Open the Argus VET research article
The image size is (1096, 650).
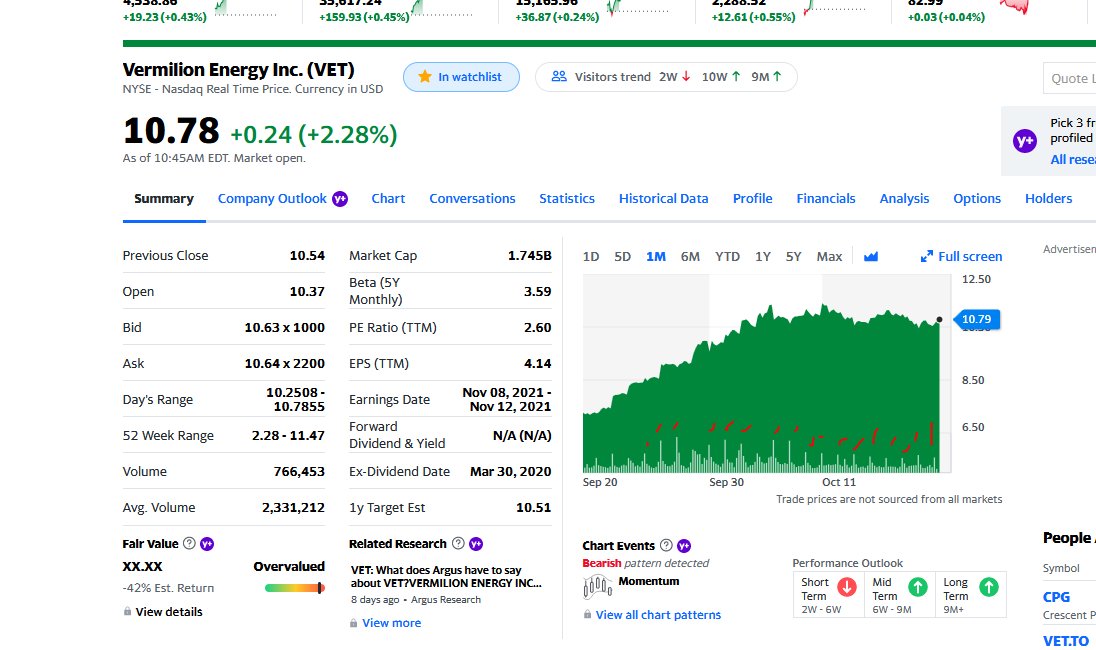(x=446, y=577)
